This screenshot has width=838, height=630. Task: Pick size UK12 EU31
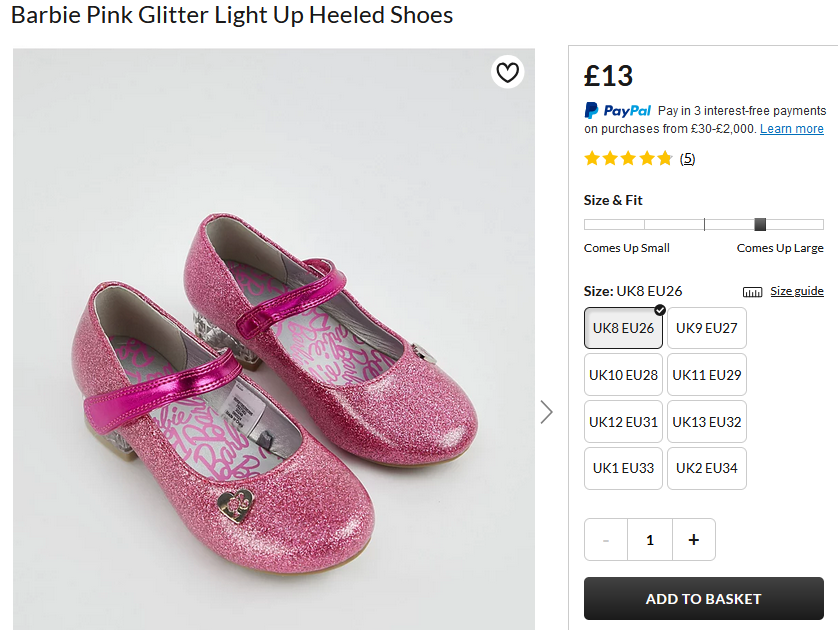[623, 422]
